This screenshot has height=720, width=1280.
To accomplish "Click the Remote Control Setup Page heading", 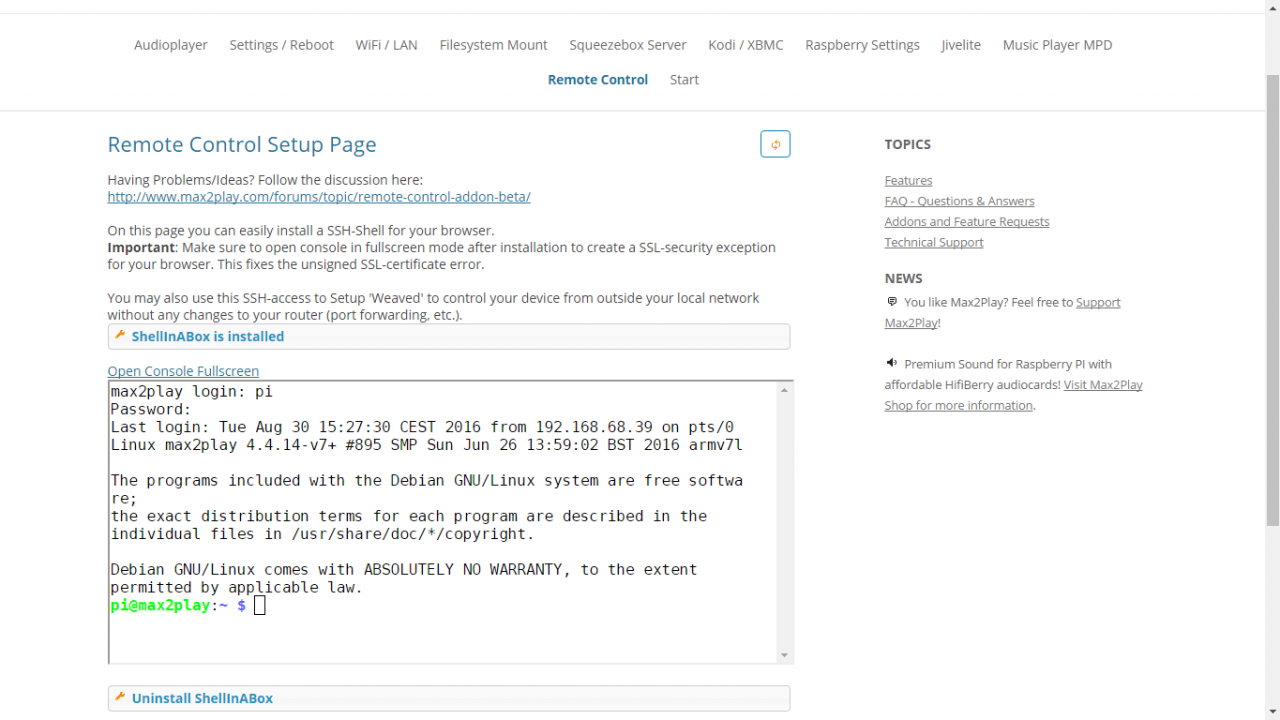I will point(242,144).
